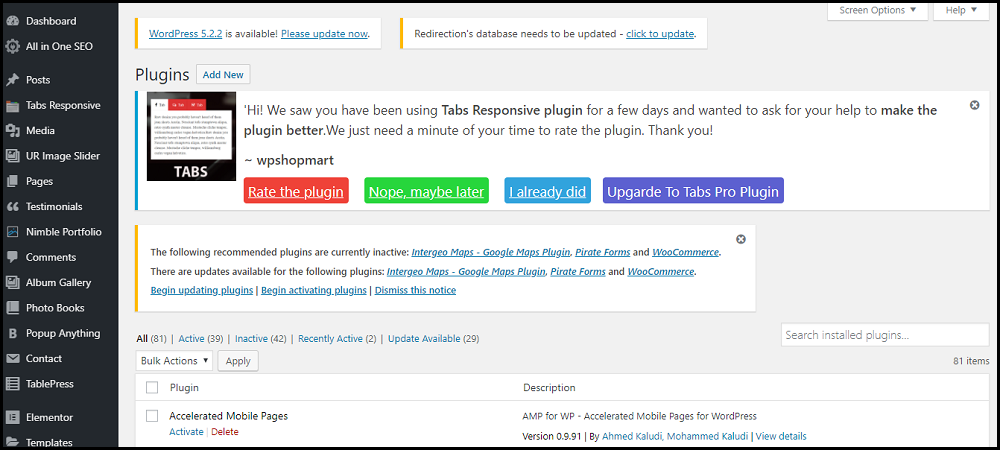The height and width of the screenshot is (450, 1000).
Task: Open View details for Accelerated Mobile Pages
Action: (781, 437)
